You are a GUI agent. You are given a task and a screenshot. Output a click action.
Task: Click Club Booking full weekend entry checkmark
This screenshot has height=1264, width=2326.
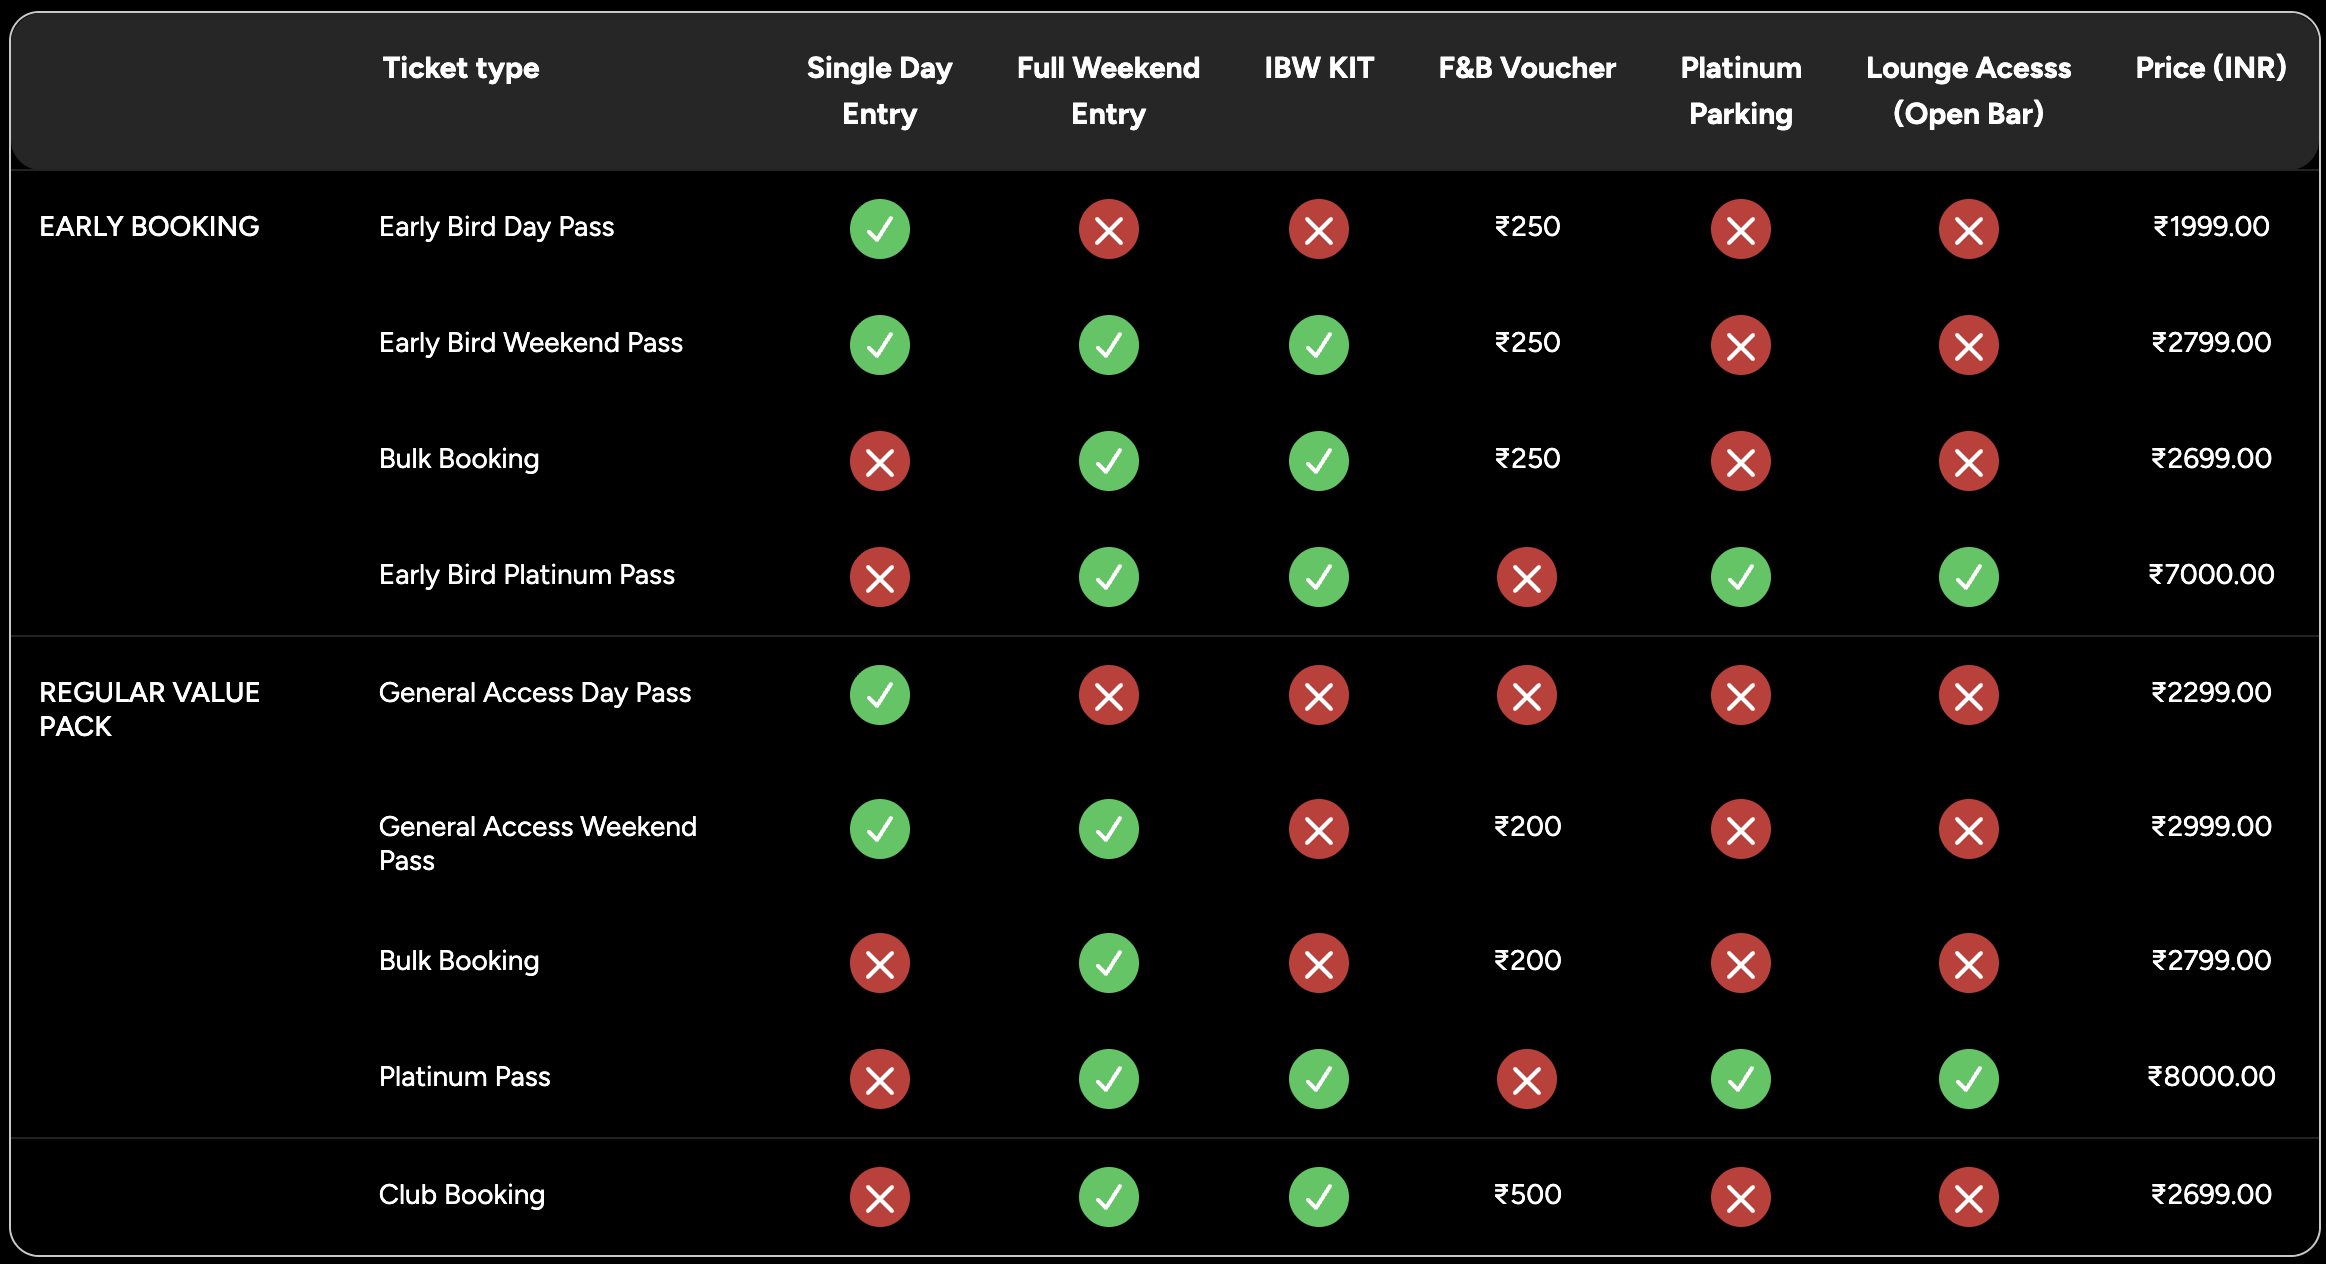click(1108, 1197)
